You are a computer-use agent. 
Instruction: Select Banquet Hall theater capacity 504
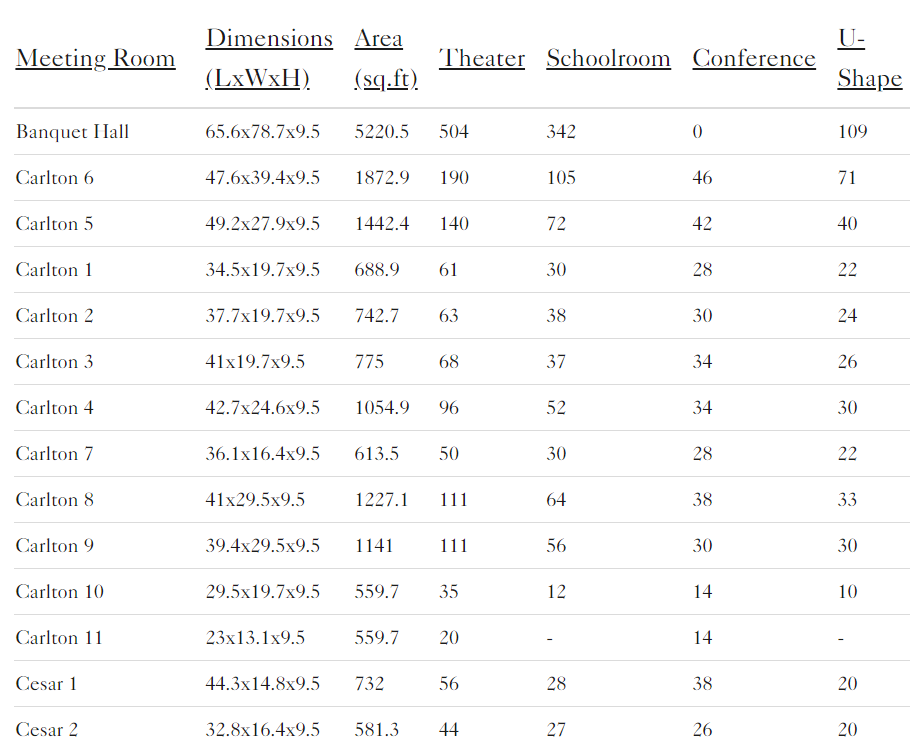point(454,132)
